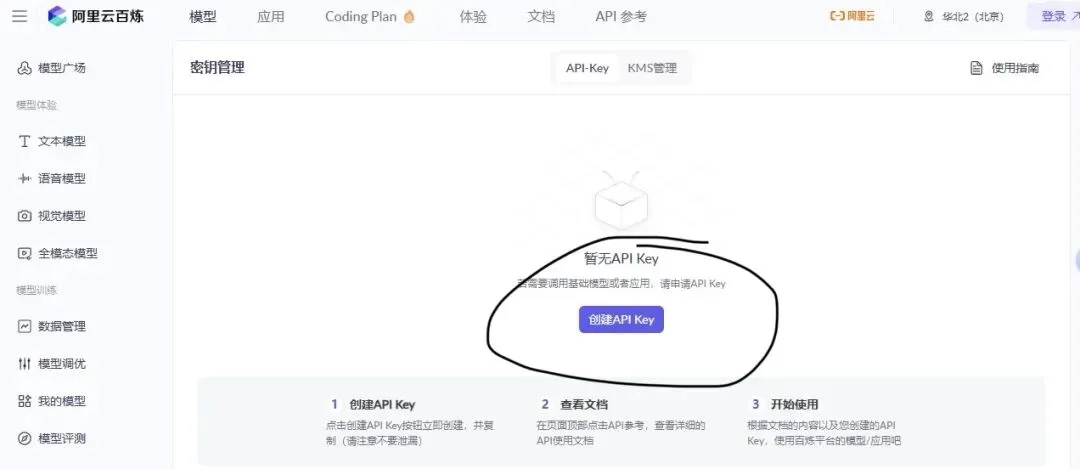Image resolution: width=1080 pixels, height=469 pixels.
Task: Click the camera icon beside 视觉模型
Action: pos(24,216)
